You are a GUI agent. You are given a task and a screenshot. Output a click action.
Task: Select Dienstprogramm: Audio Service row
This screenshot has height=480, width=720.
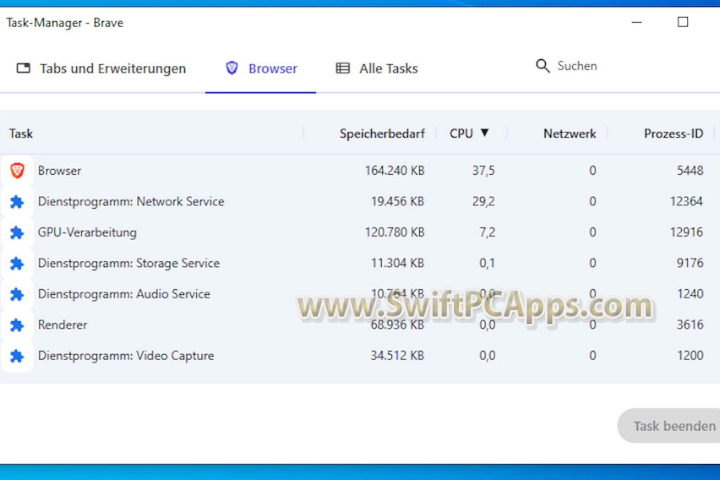click(x=360, y=294)
